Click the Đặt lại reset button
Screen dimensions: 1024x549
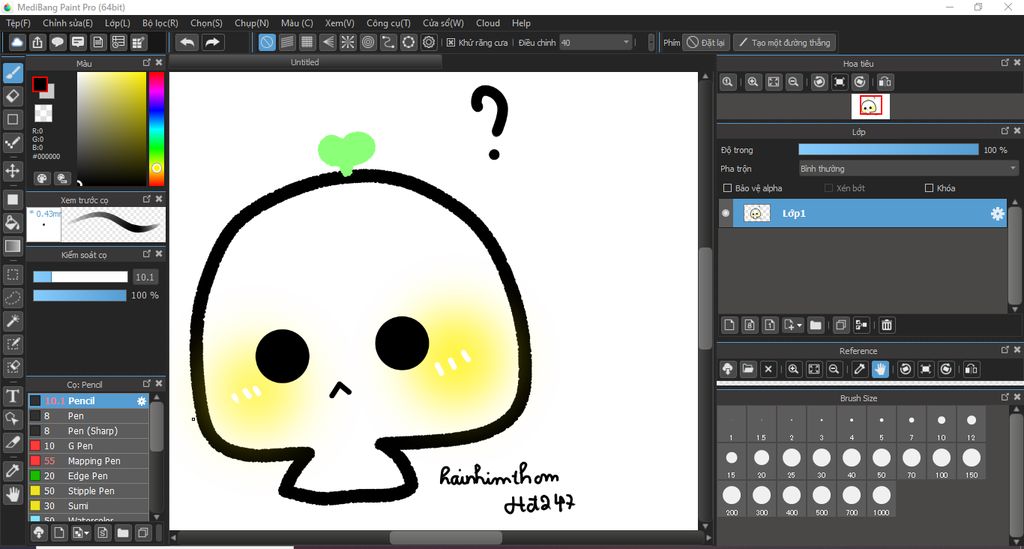coord(706,42)
